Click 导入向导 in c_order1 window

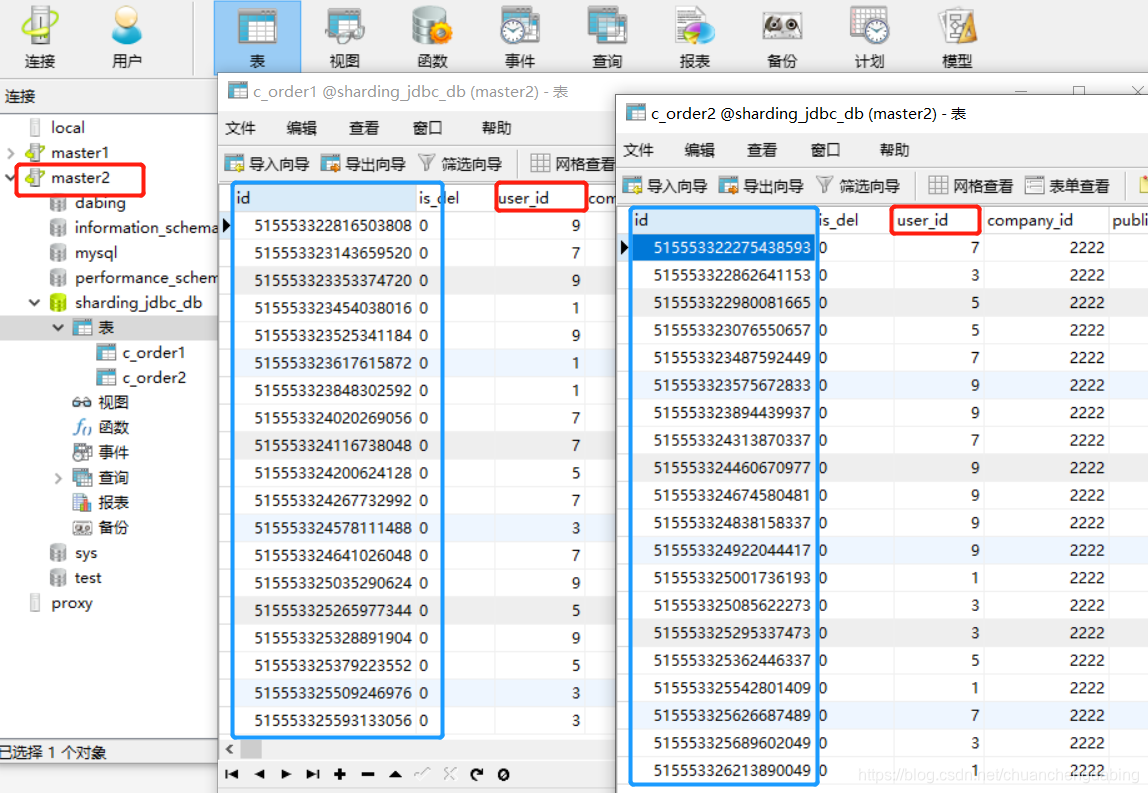(266, 163)
